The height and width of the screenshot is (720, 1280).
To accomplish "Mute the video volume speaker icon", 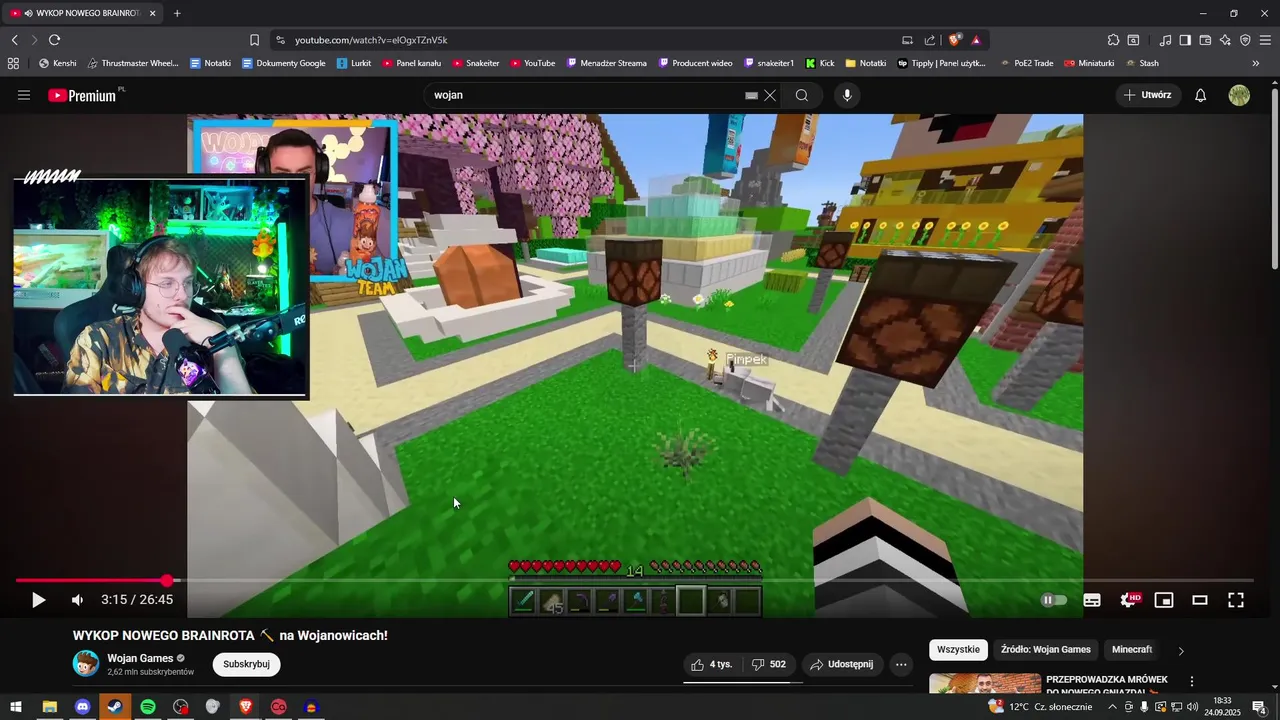I will point(77,600).
